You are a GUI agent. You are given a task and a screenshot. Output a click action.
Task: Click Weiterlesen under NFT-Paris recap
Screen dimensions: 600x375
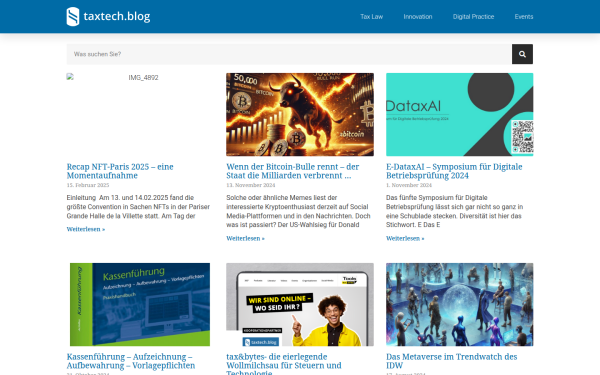[x=86, y=229]
